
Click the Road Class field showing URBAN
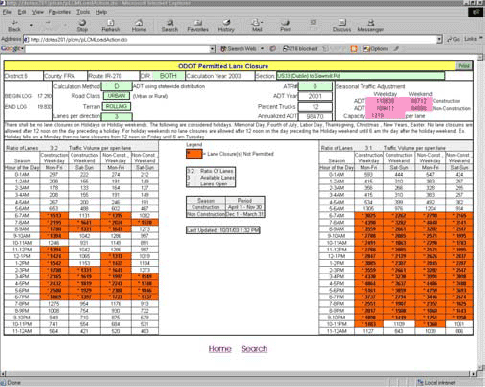click(116, 96)
